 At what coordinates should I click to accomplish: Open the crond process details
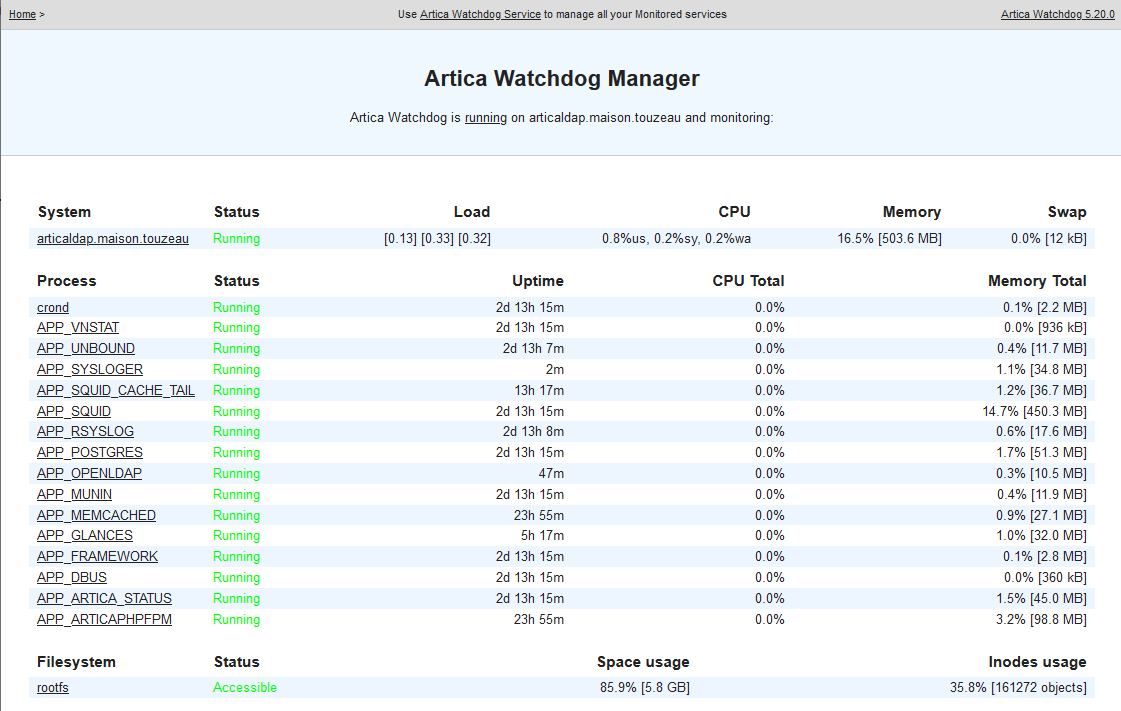53,307
